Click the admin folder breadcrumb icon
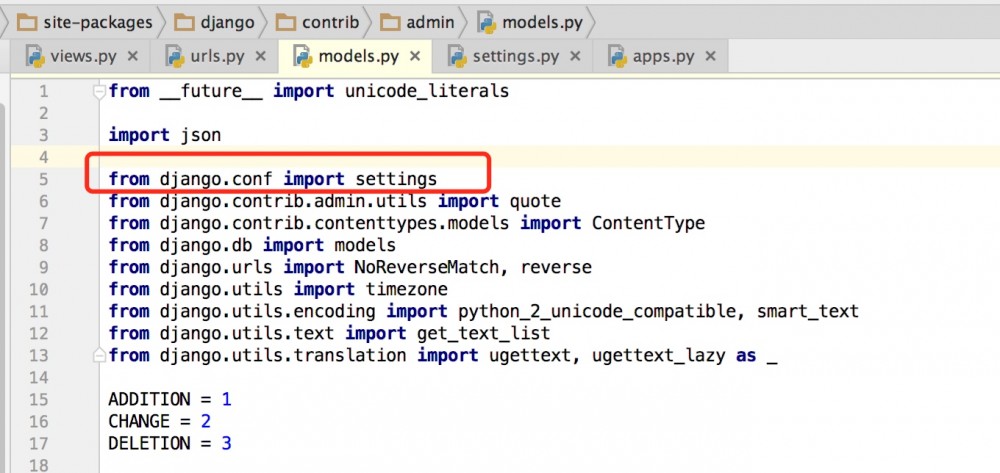The height and width of the screenshot is (473, 1000). coord(390,21)
